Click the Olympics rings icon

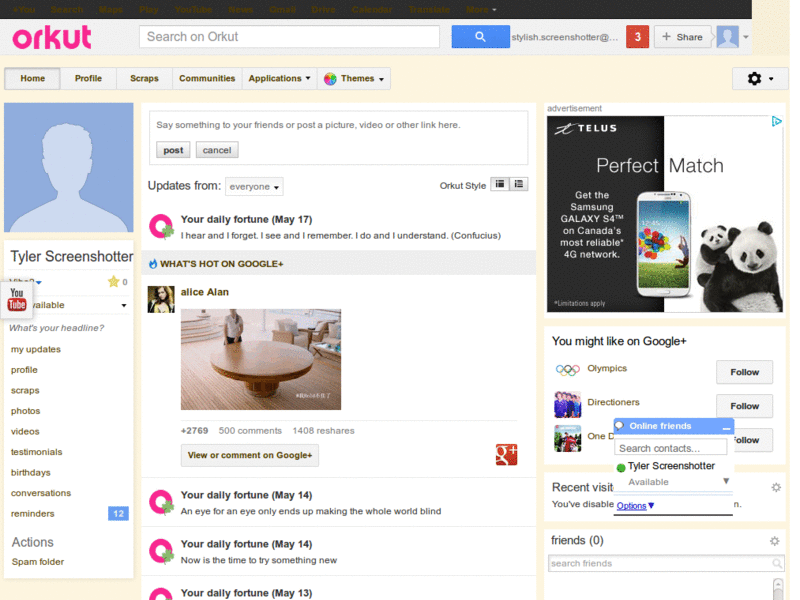tap(567, 370)
